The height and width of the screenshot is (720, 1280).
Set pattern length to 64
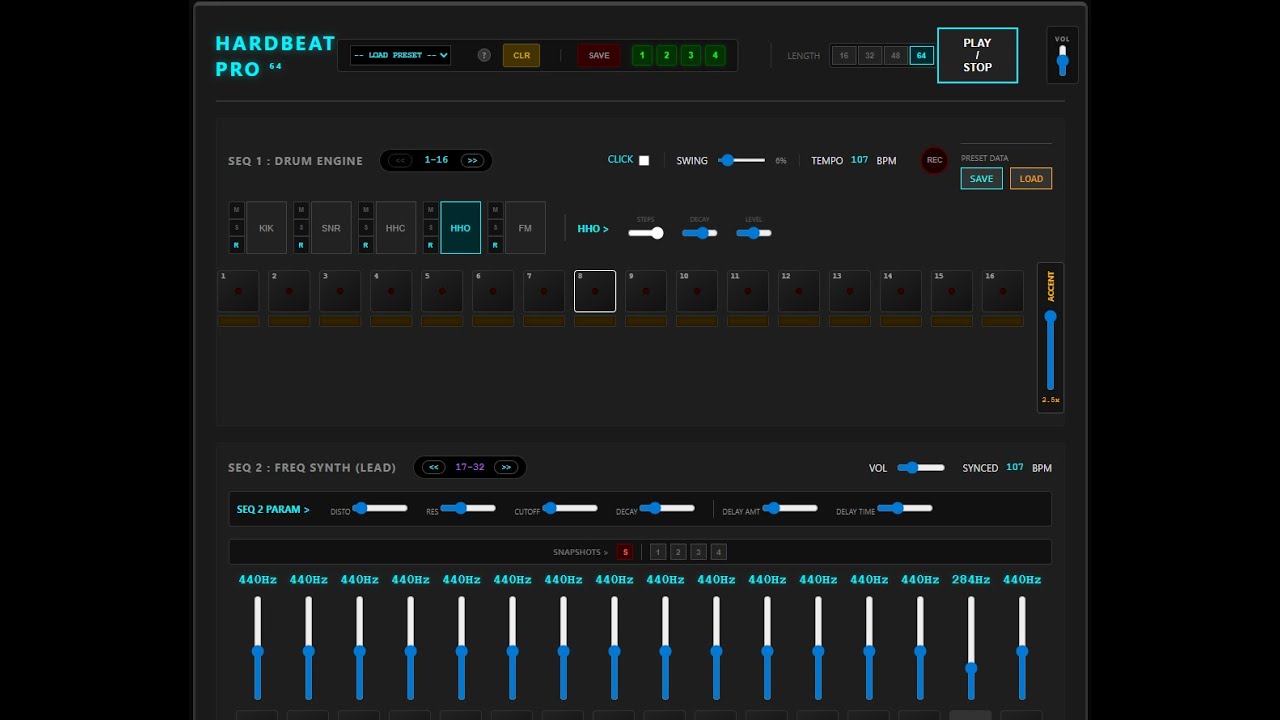tap(922, 56)
